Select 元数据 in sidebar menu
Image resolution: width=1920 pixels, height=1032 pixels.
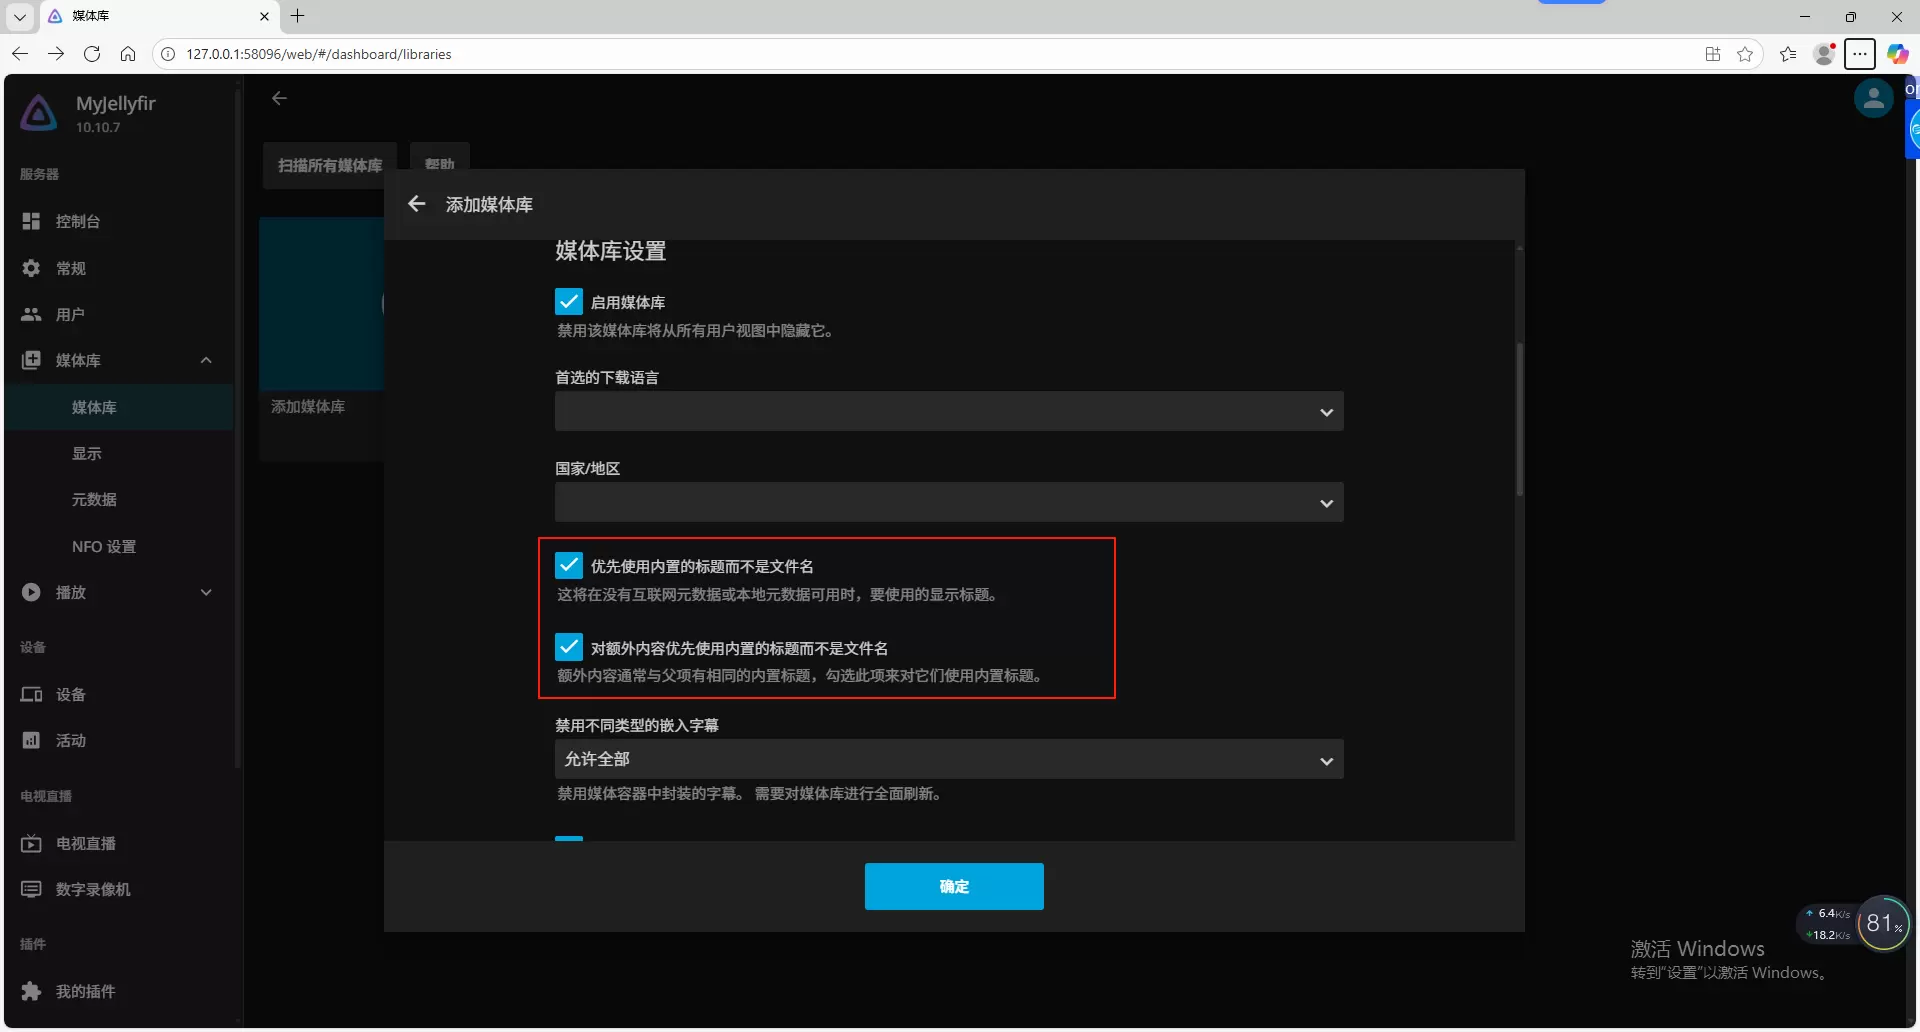[94, 499]
